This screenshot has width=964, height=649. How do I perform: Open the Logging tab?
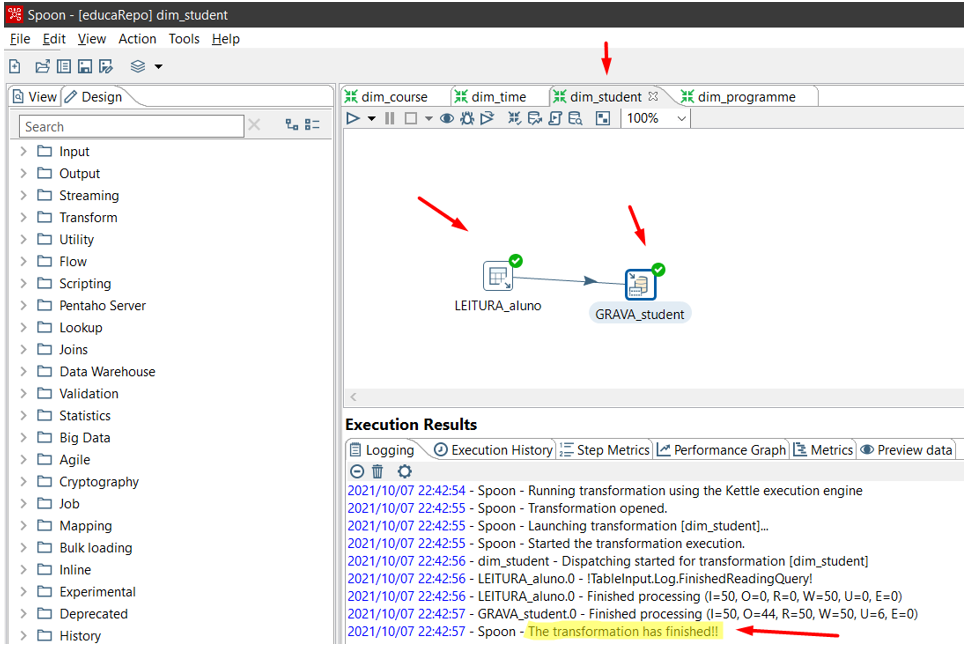tap(382, 450)
